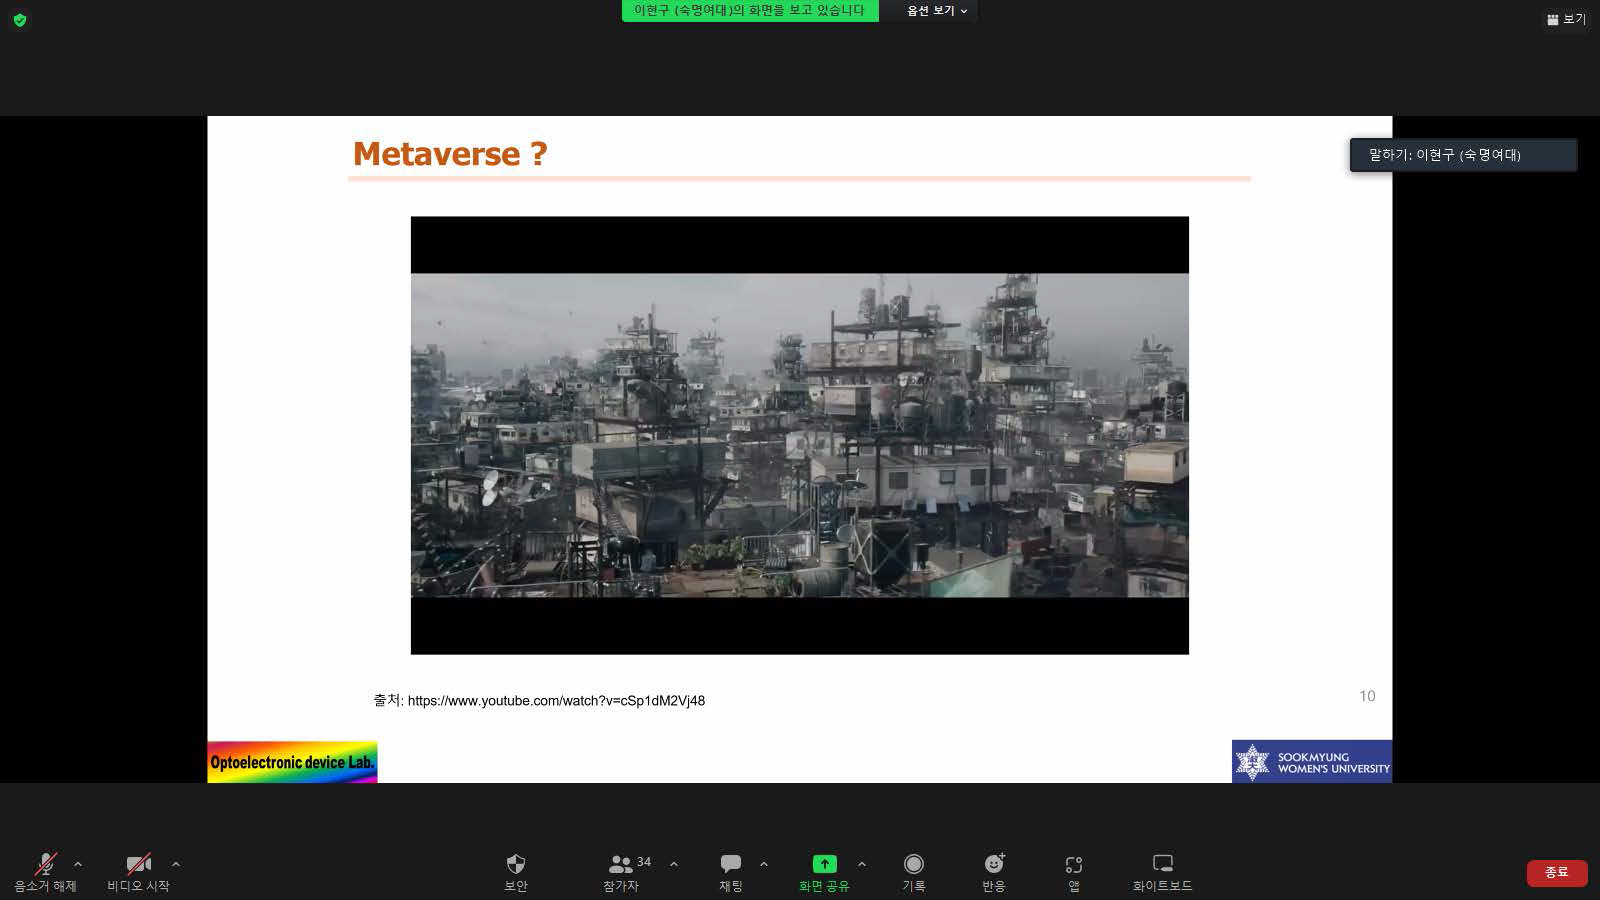Open the 옵션 보기 options dropdown
Image resolution: width=1600 pixels, height=900 pixels.
click(936, 11)
